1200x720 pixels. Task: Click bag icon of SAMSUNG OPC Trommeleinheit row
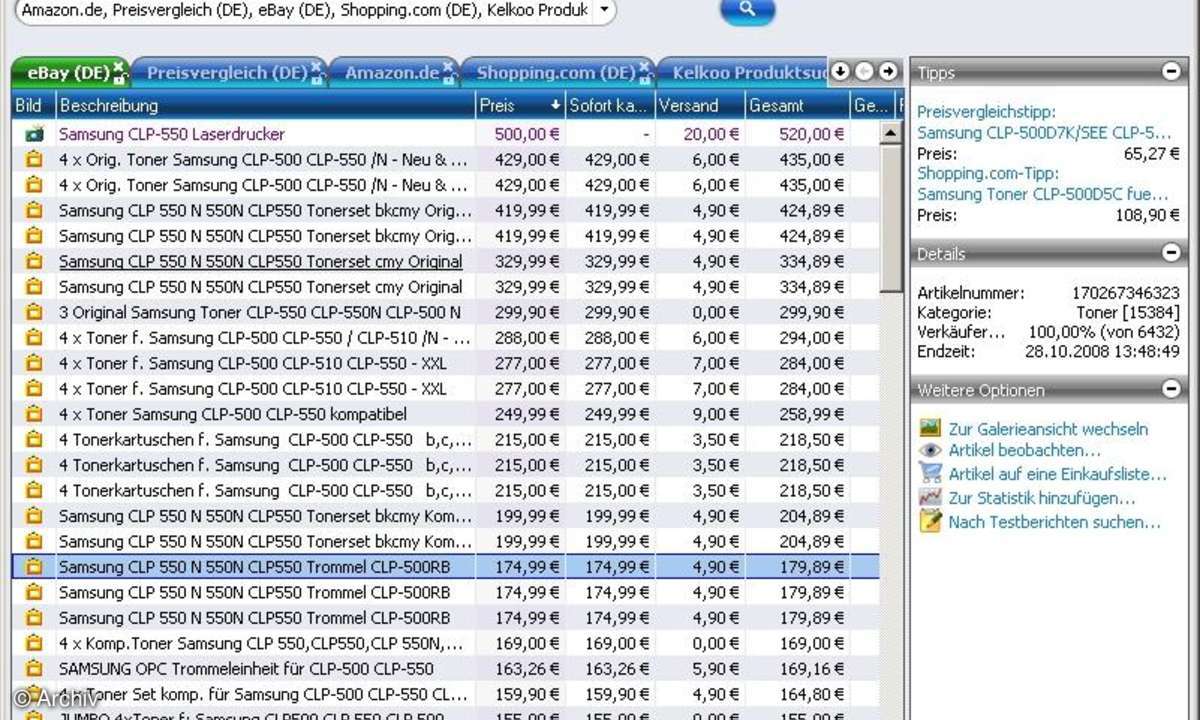tap(34, 668)
